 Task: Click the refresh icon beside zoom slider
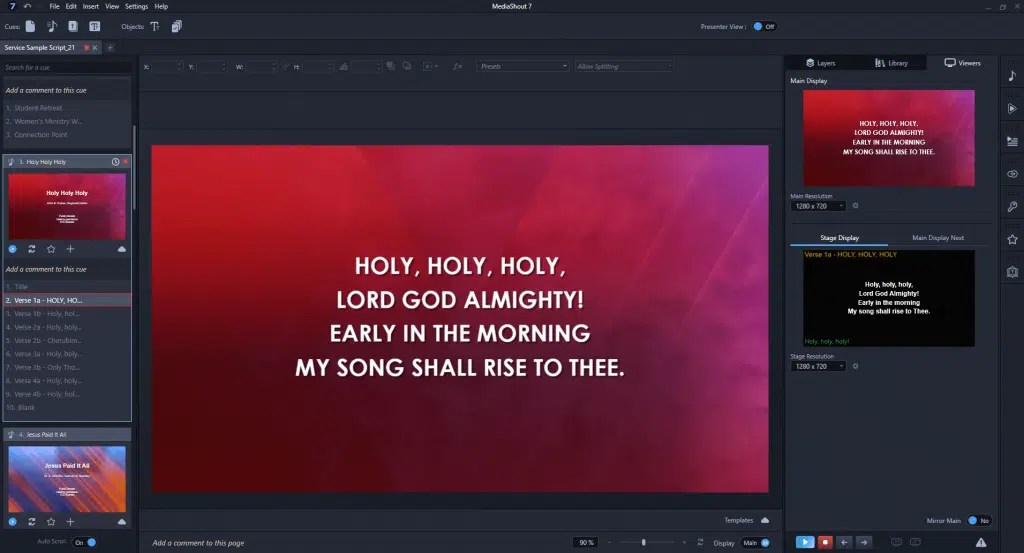(x=700, y=542)
